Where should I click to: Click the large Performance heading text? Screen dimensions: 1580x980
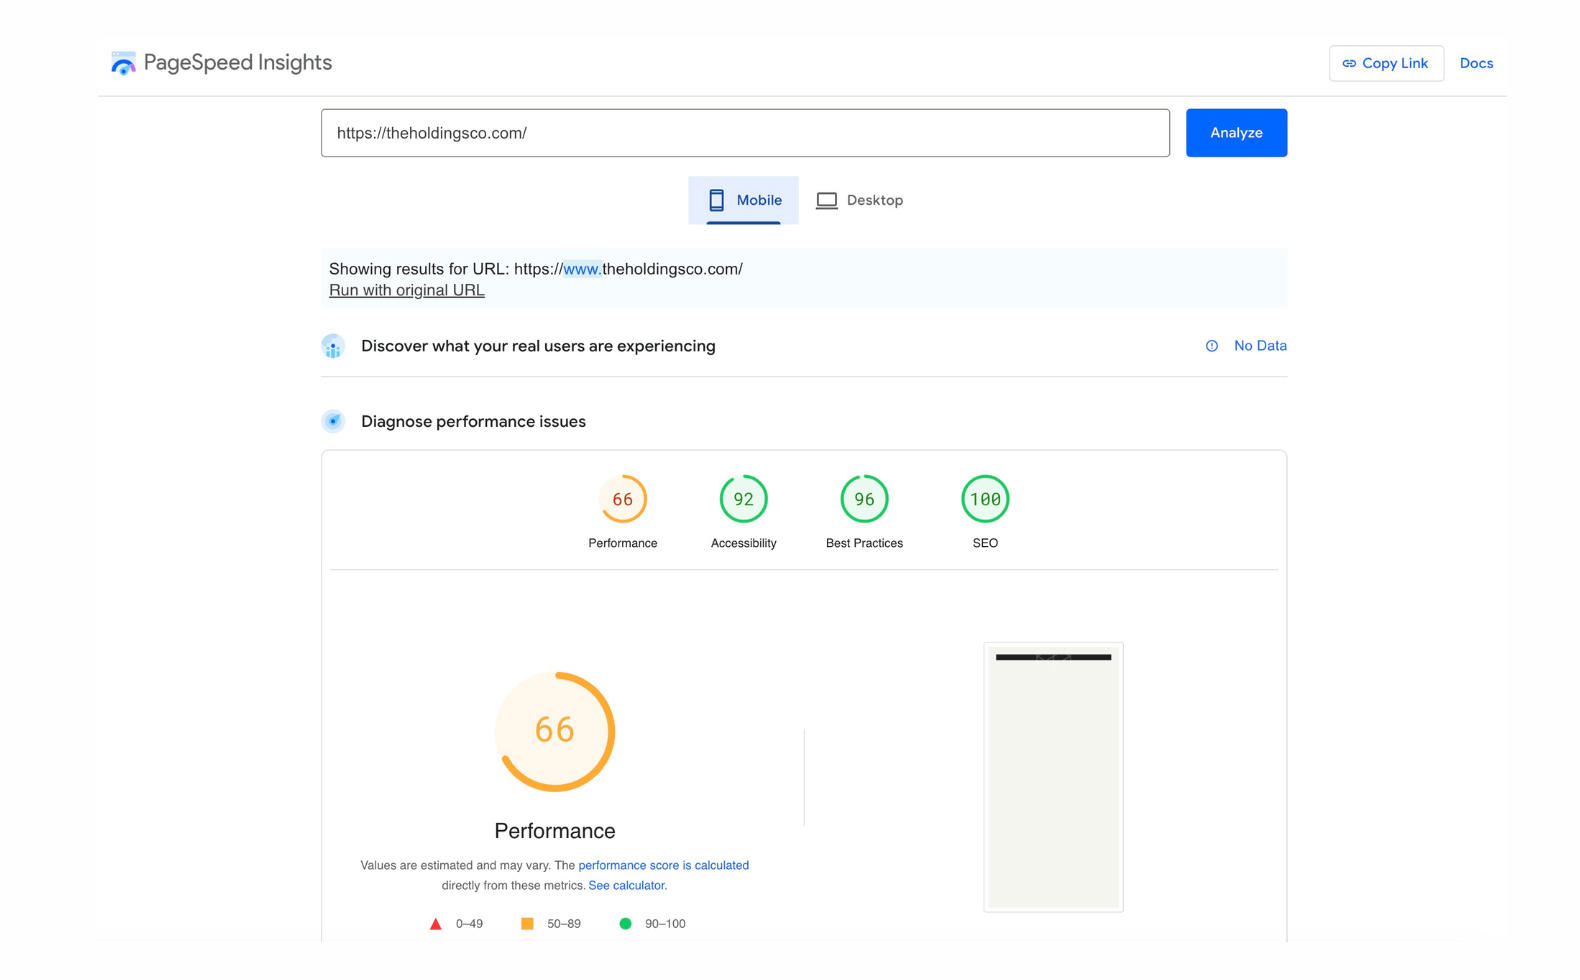pyautogui.click(x=555, y=831)
